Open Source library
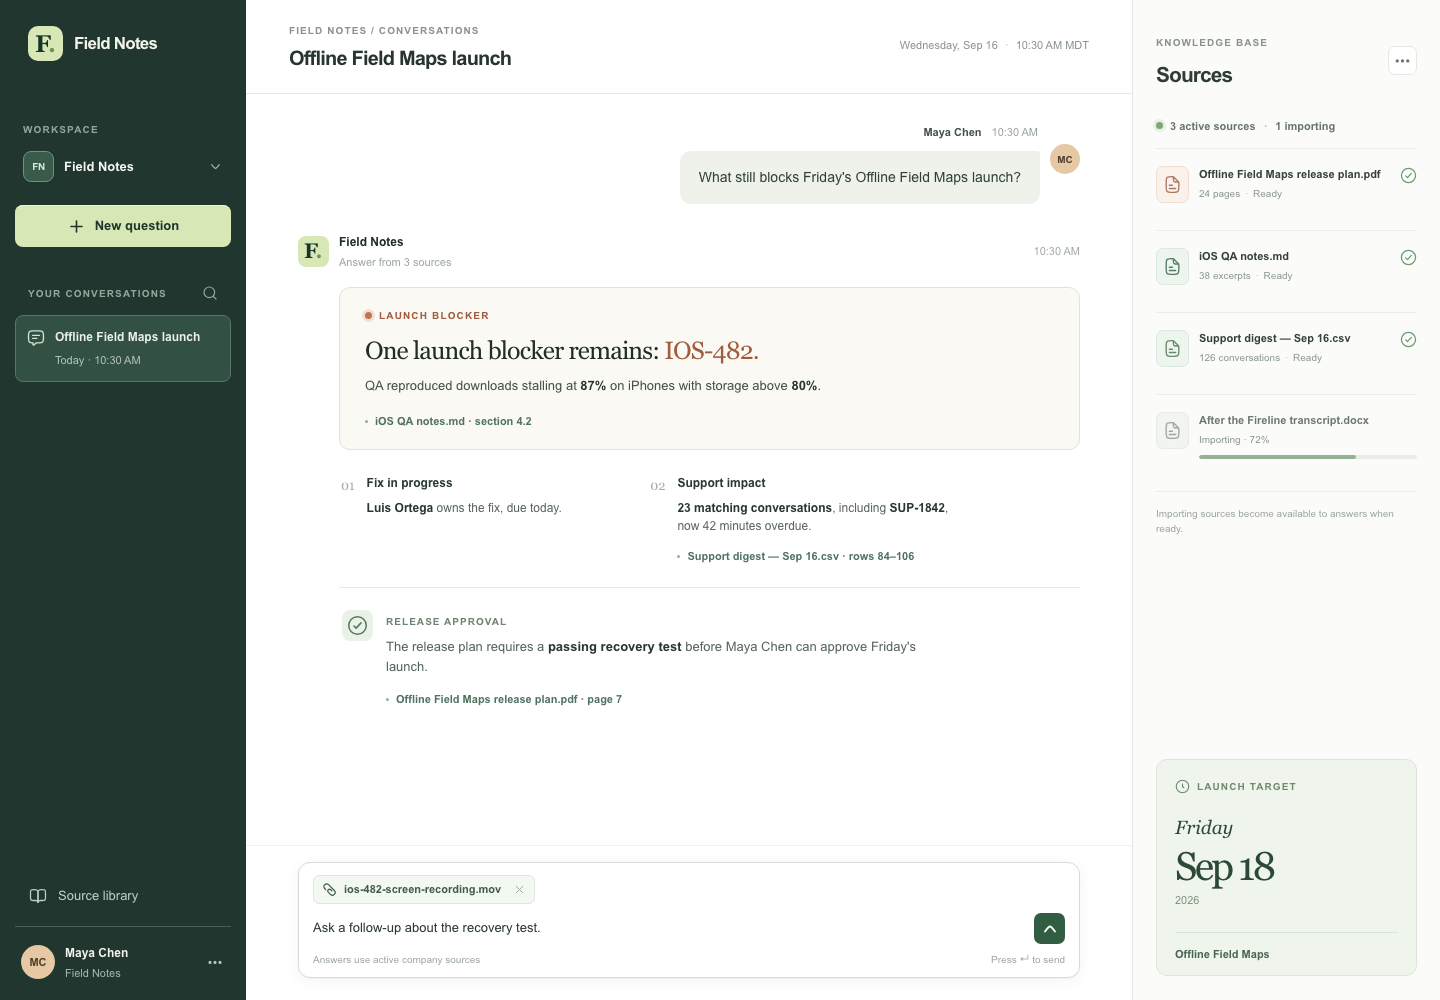Image resolution: width=1440 pixels, height=1000 pixels. tap(123, 896)
